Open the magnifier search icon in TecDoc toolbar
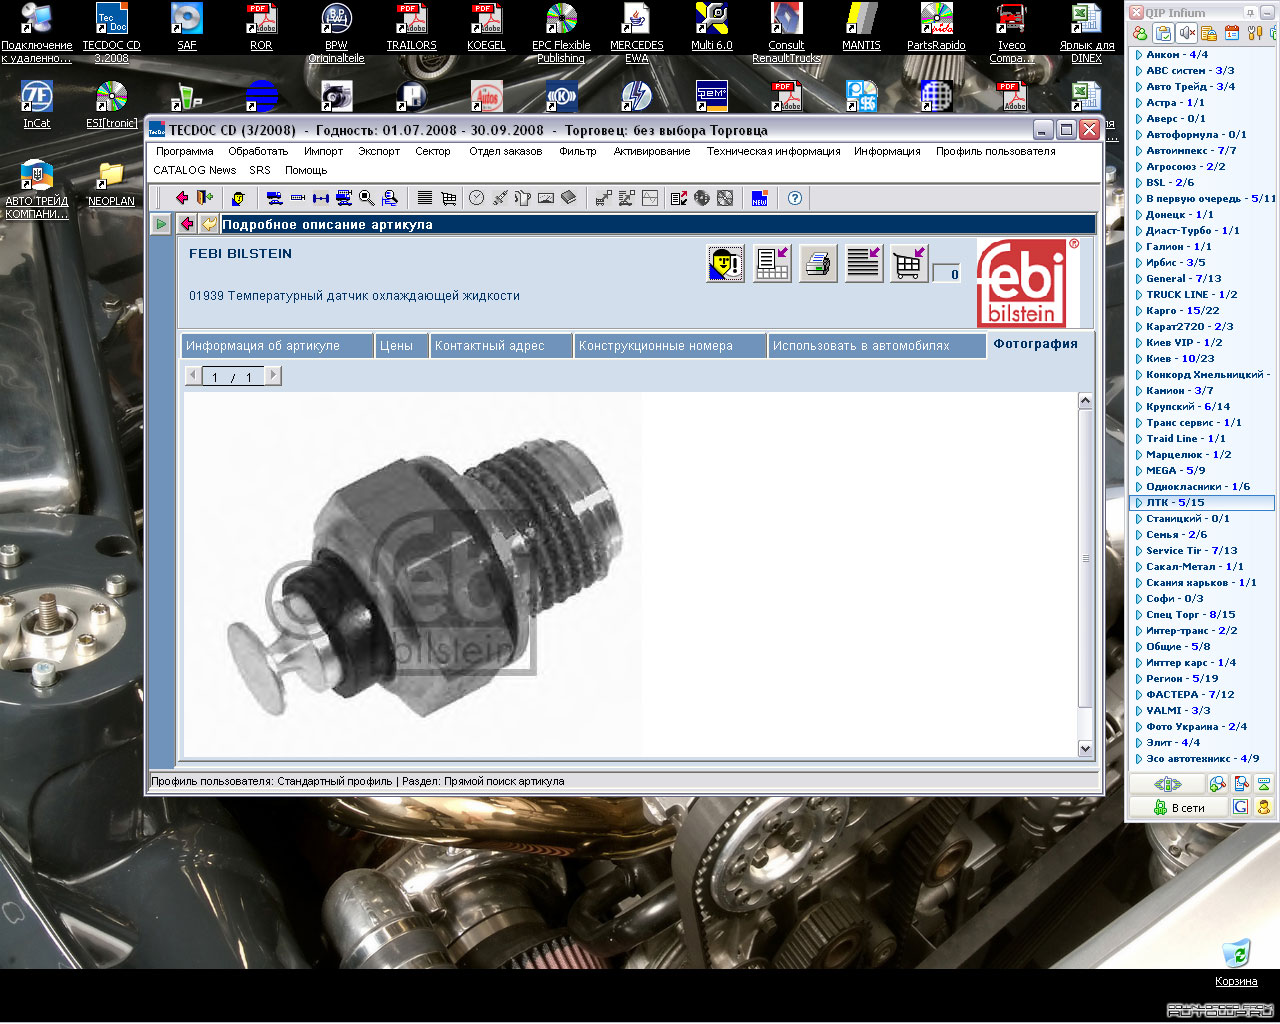The image size is (1280, 1024). coord(367,198)
